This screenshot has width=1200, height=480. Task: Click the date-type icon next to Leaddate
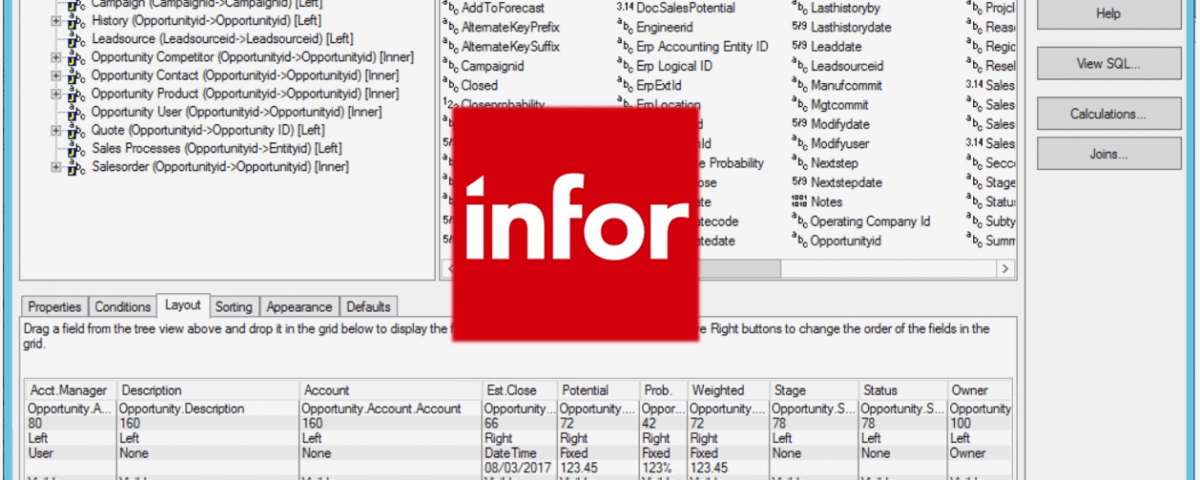(799, 46)
